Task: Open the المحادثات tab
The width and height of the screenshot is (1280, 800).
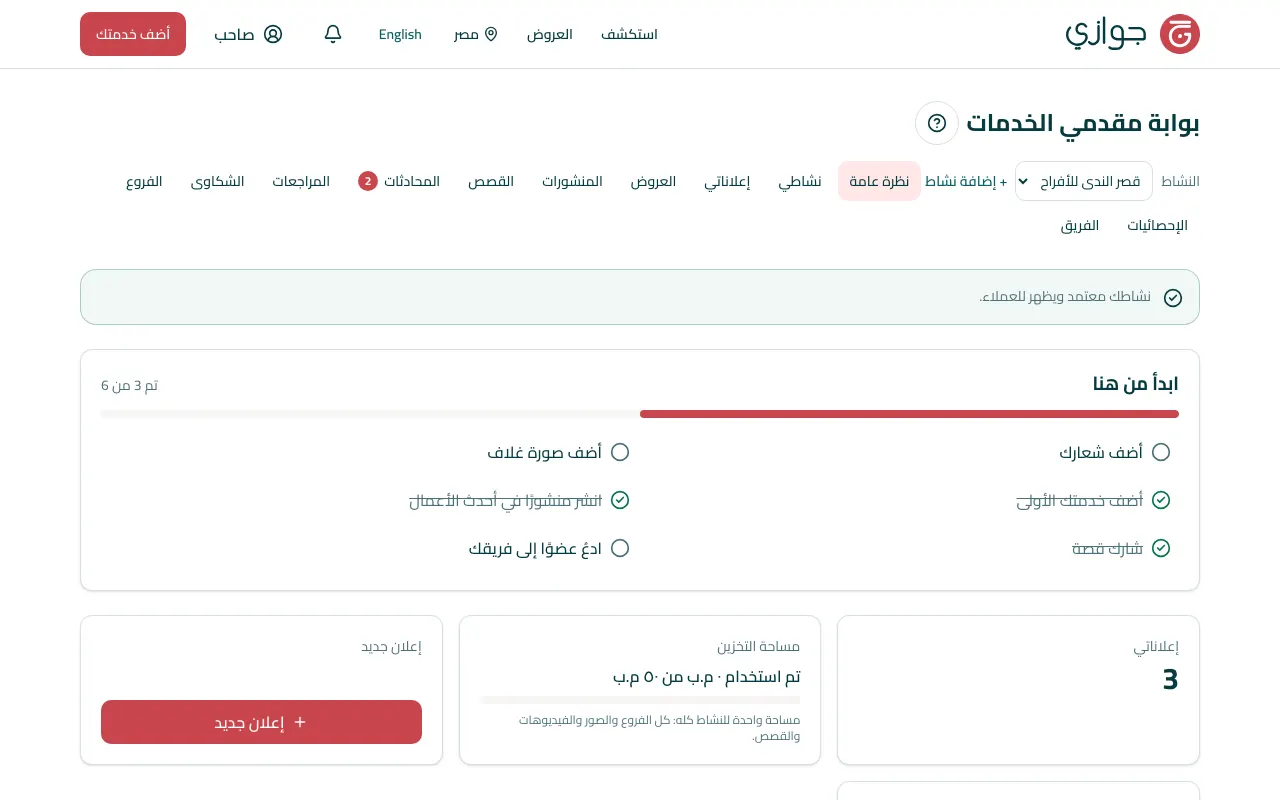Action: click(399, 181)
